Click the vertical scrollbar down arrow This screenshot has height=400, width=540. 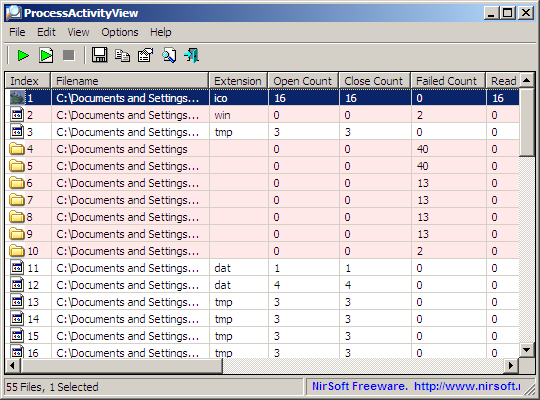click(527, 350)
